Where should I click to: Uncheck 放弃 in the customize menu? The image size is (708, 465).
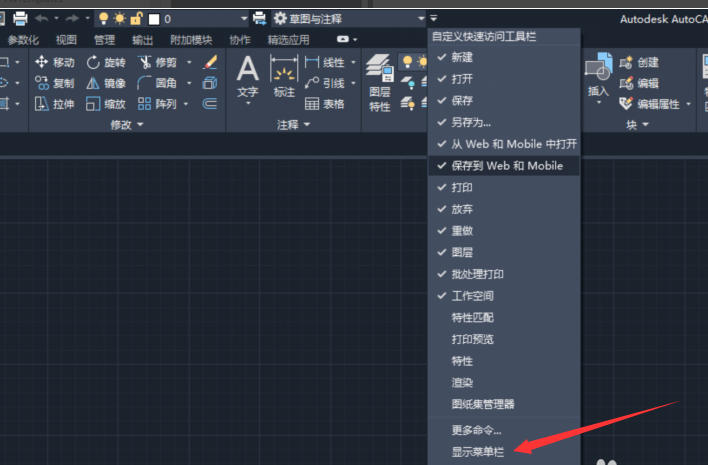[503, 209]
